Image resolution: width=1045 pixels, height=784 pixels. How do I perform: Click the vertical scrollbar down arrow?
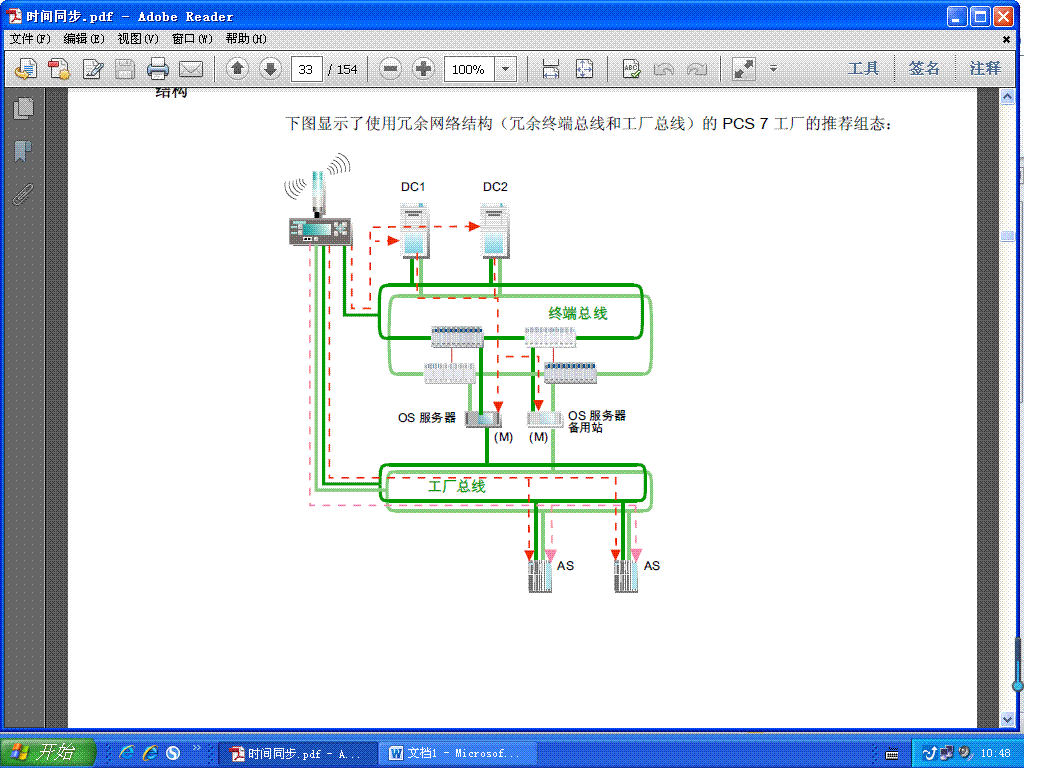coord(1007,720)
